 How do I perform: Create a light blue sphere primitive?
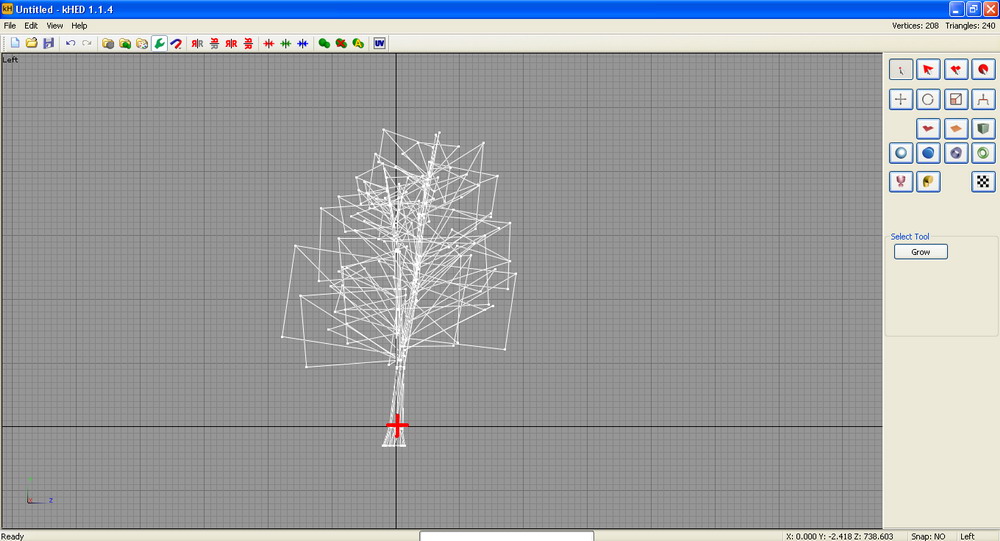click(901, 153)
